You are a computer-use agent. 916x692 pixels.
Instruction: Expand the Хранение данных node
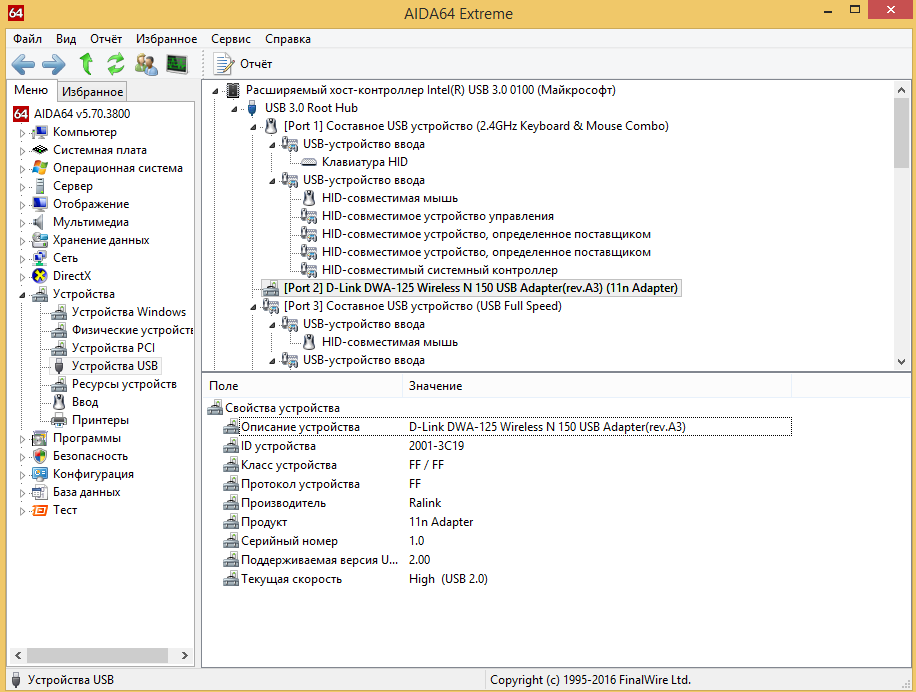click(22, 241)
